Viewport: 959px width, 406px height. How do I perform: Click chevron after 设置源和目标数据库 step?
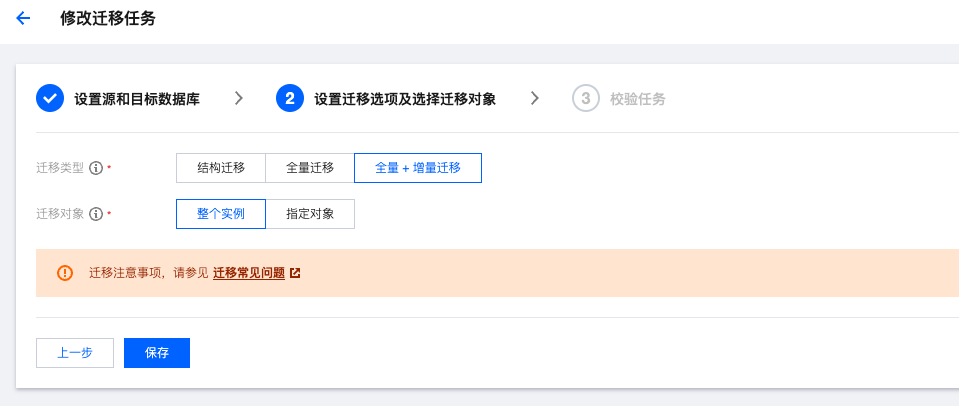pos(239,98)
